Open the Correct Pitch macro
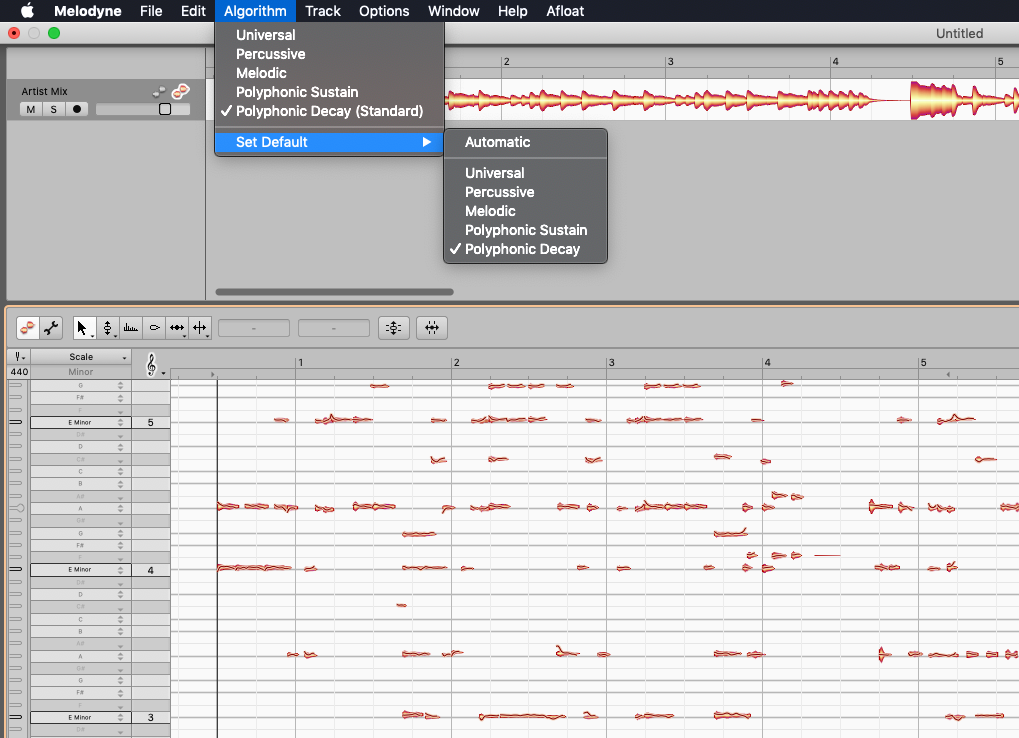Screen dimensions: 1019x738 click(x=394, y=328)
